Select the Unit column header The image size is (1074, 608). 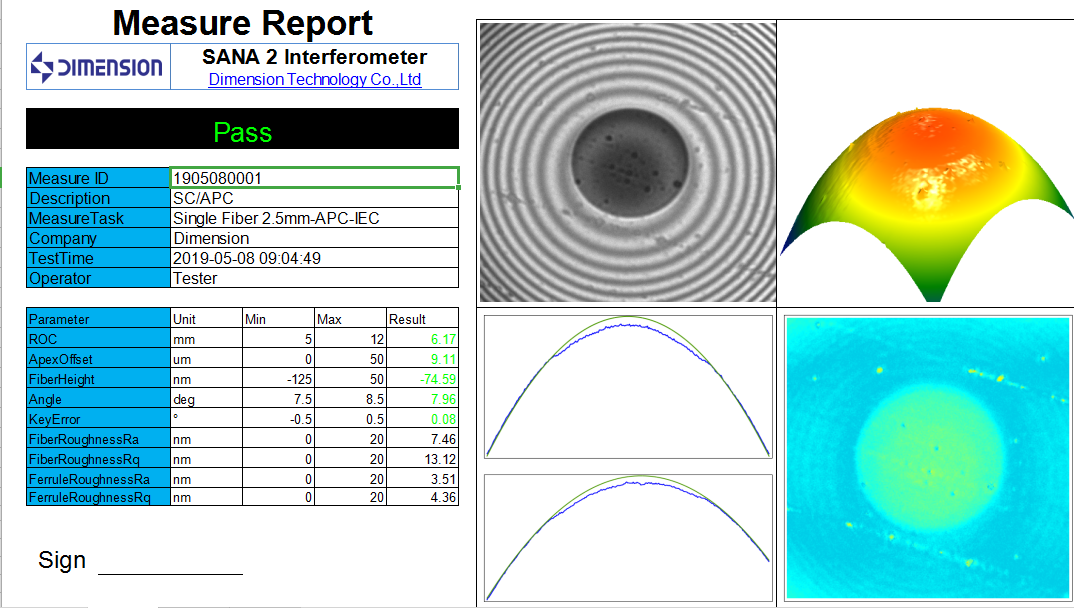tap(206, 318)
